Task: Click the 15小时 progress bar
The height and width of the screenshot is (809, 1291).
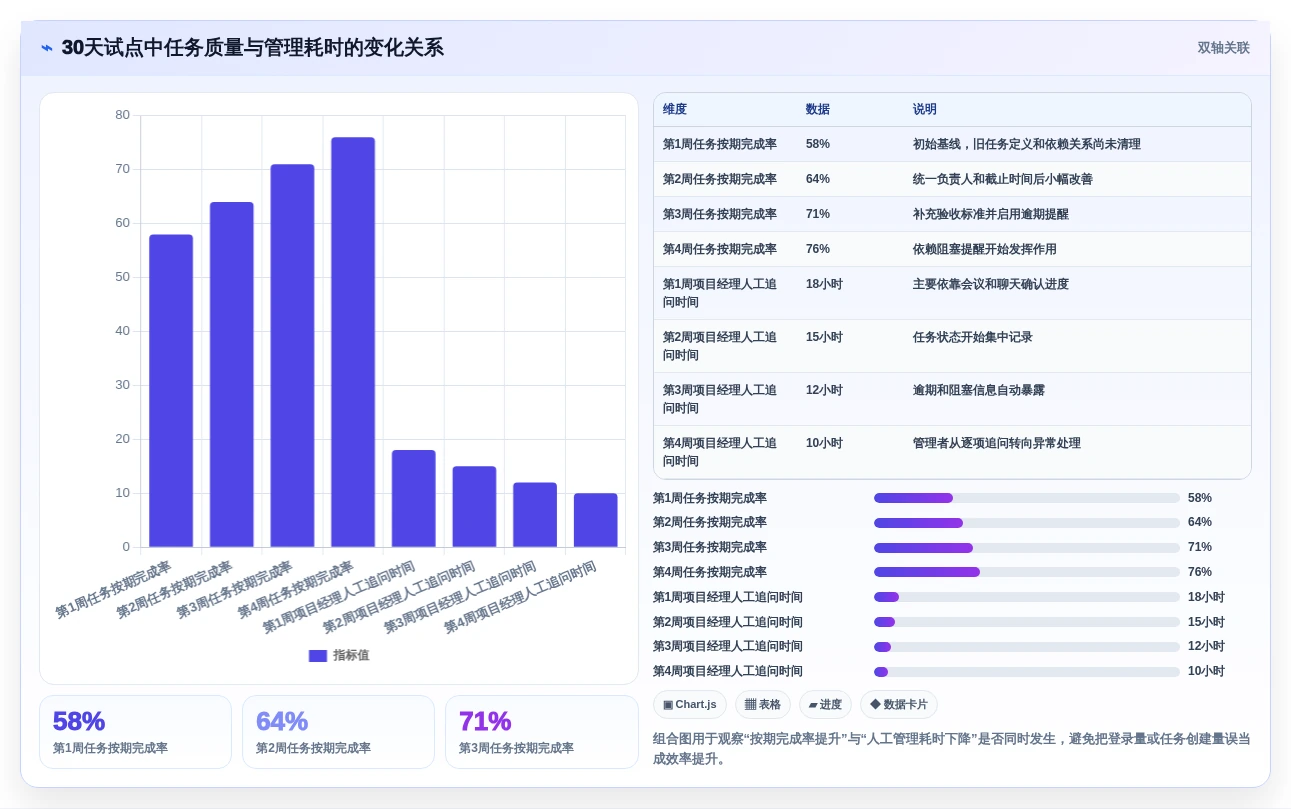Action: (x=1027, y=622)
